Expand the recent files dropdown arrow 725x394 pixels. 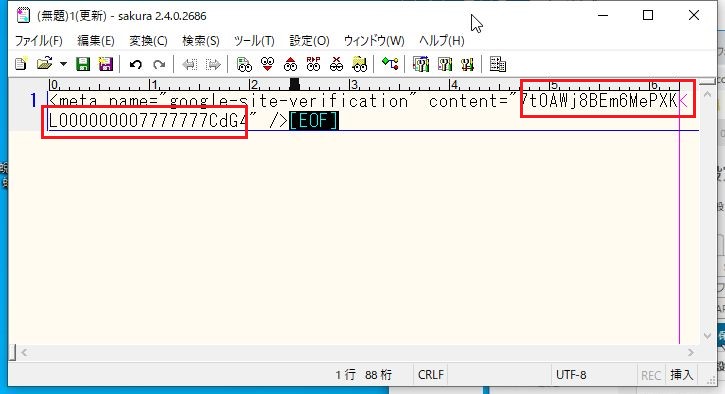pos(63,64)
